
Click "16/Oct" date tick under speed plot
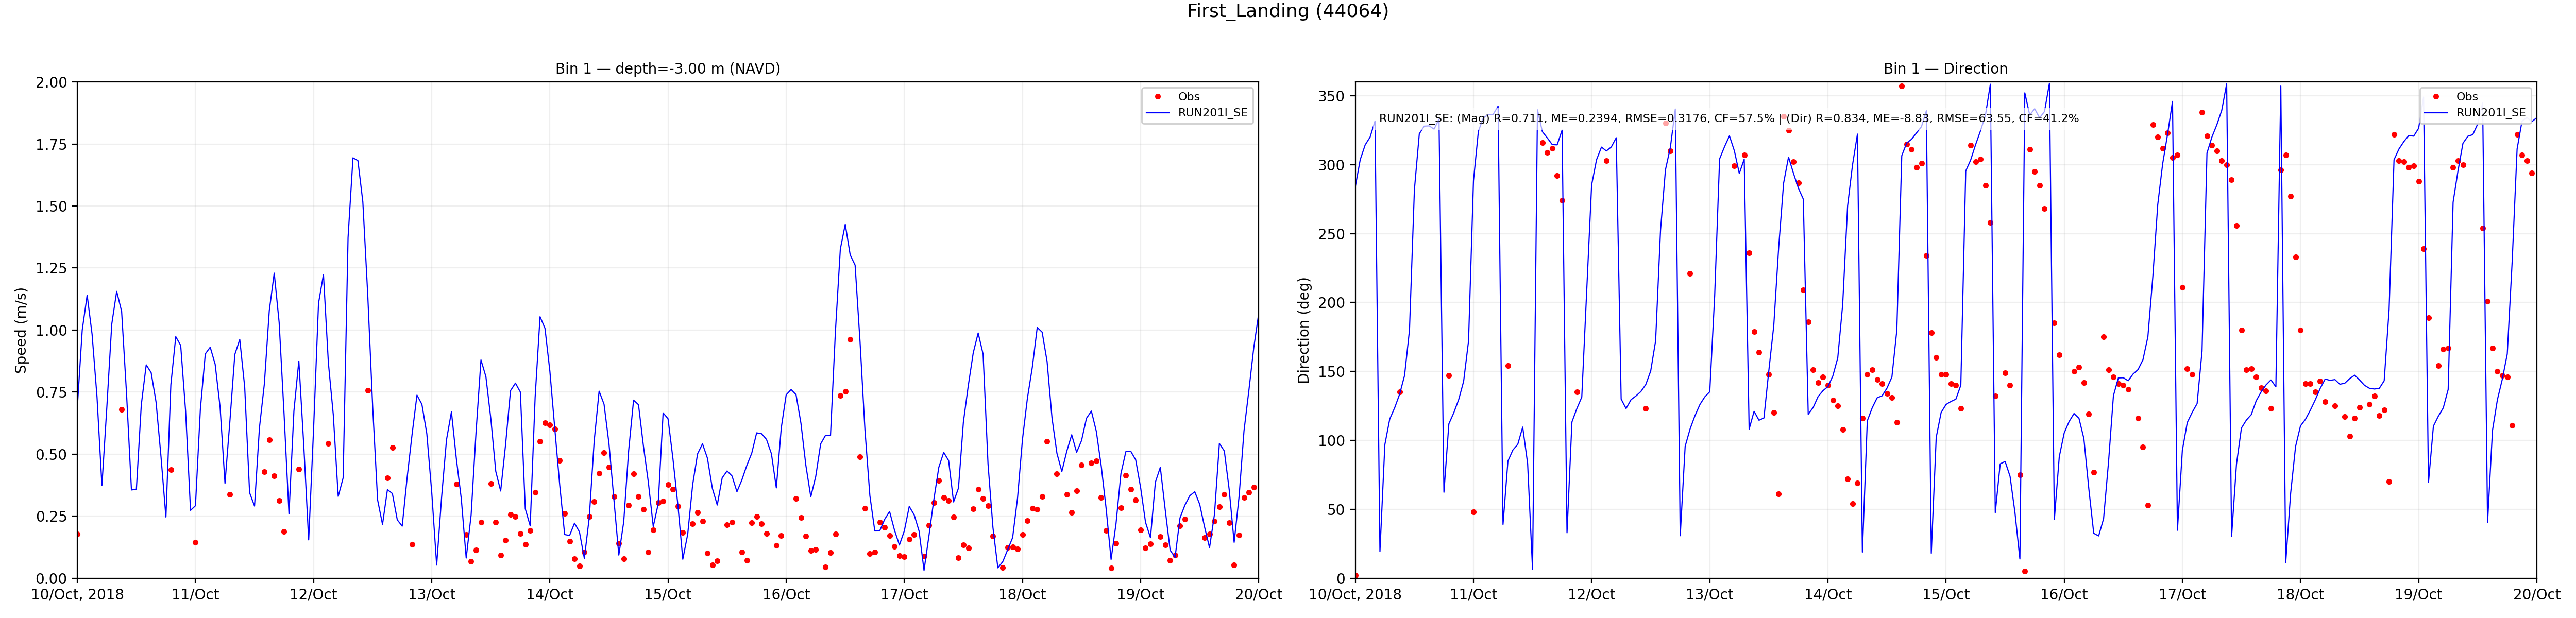click(x=786, y=595)
